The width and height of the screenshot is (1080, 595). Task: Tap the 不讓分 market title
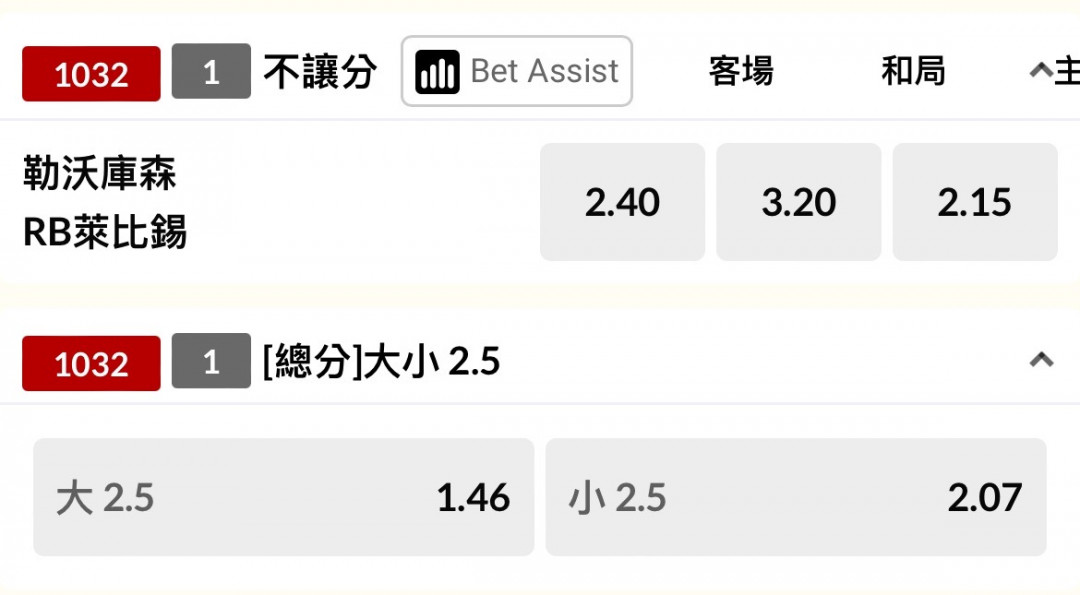(x=320, y=72)
